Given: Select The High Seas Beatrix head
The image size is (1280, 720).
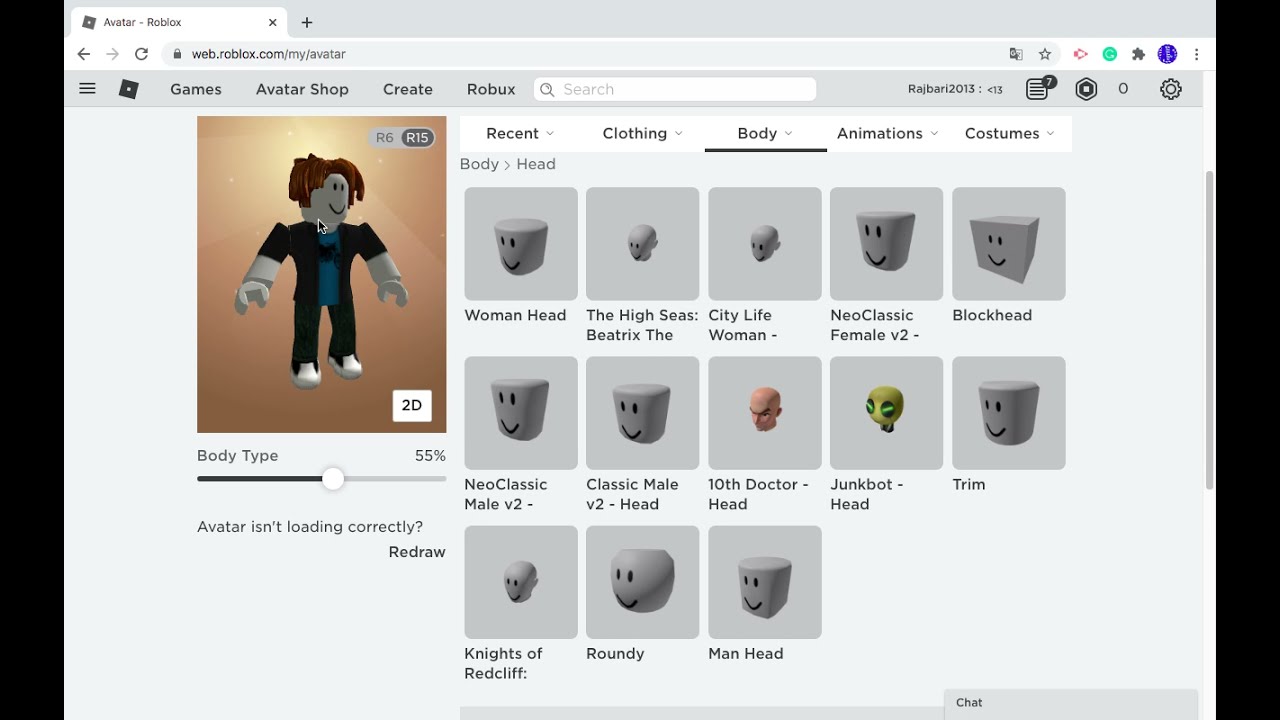Looking at the screenshot, I should (x=643, y=244).
